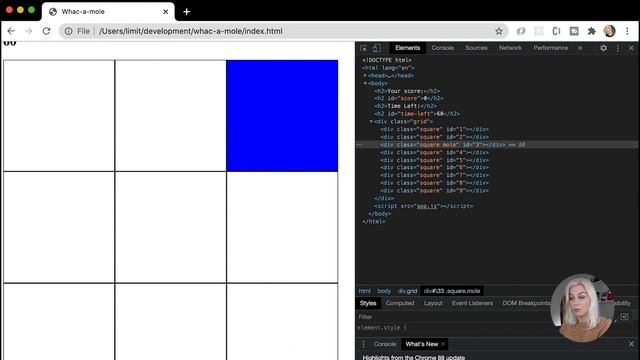Image resolution: width=640 pixels, height=360 pixels.
Task: Select the h2 id time-left element row
Action: pos(497,114)
